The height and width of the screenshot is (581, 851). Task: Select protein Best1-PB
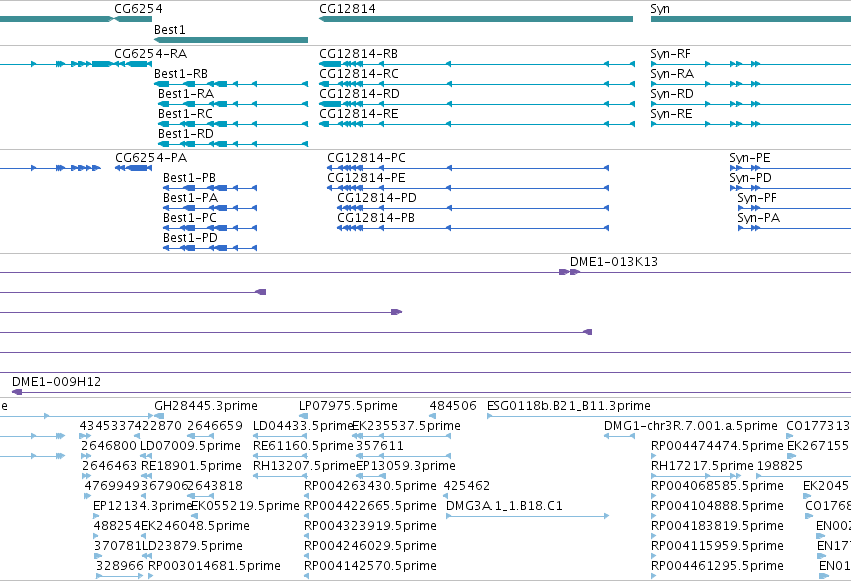(x=189, y=178)
